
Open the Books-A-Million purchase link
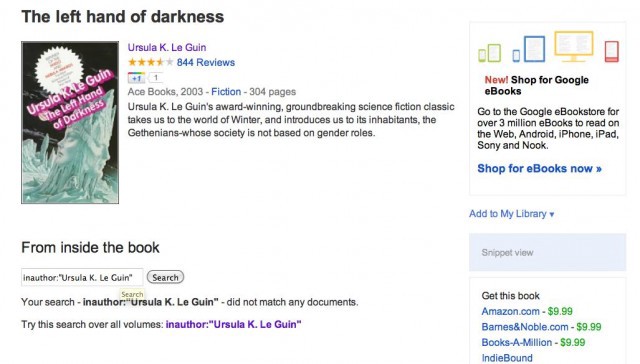pyautogui.click(x=517, y=342)
